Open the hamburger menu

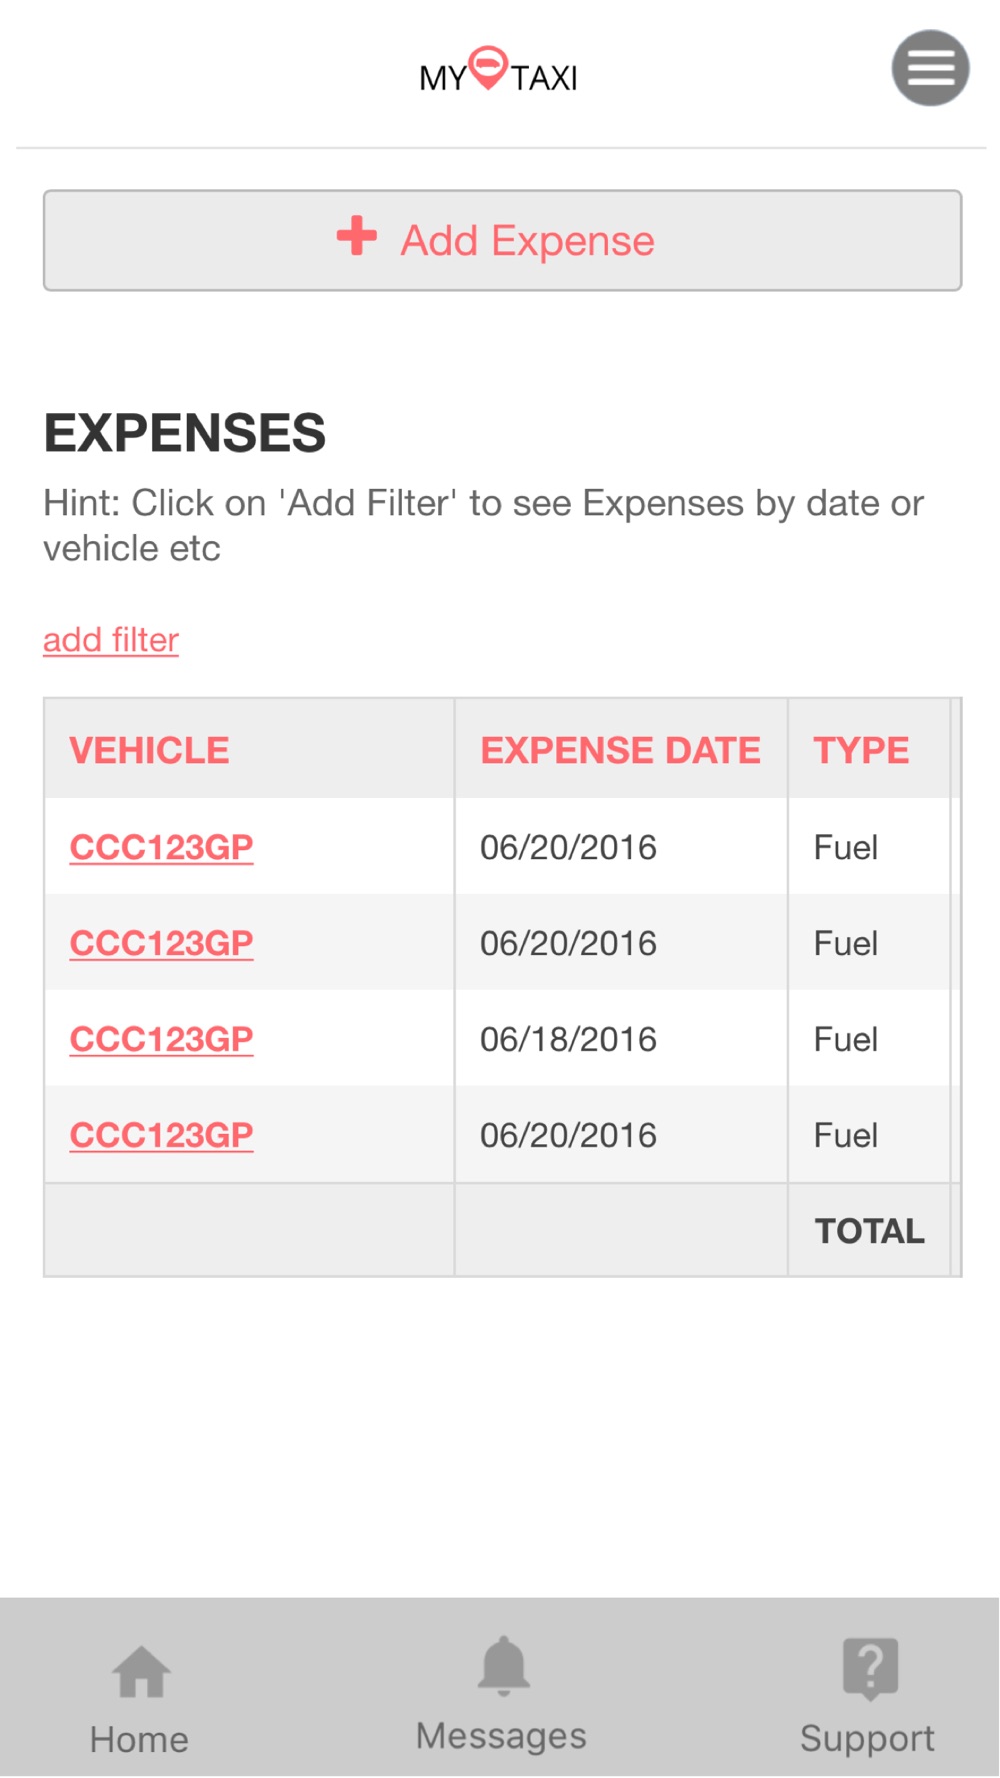click(930, 68)
